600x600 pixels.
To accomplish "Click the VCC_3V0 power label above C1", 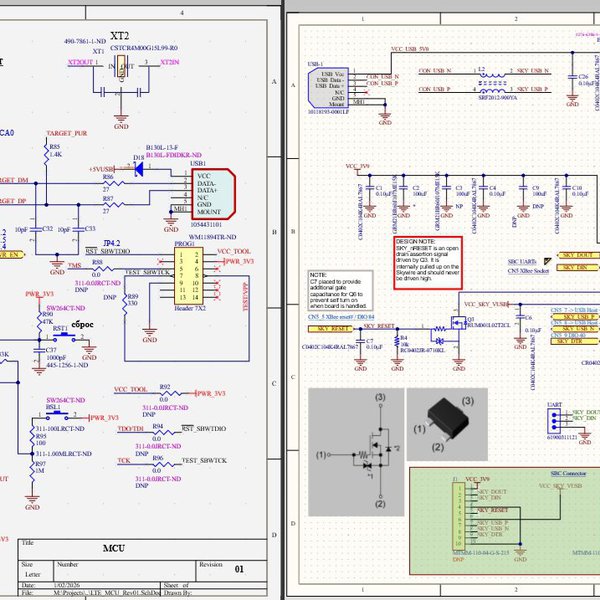I will coord(357,166).
